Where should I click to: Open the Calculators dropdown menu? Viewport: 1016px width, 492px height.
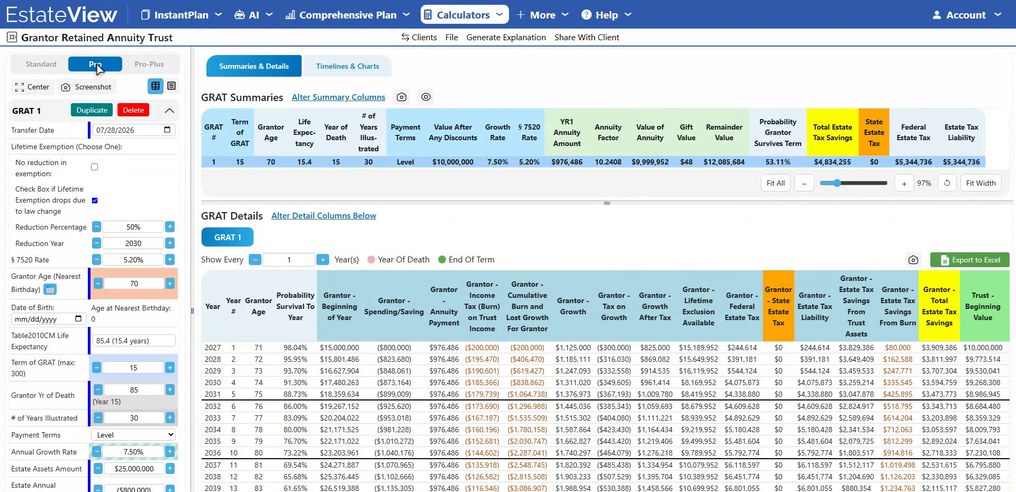[x=465, y=15]
